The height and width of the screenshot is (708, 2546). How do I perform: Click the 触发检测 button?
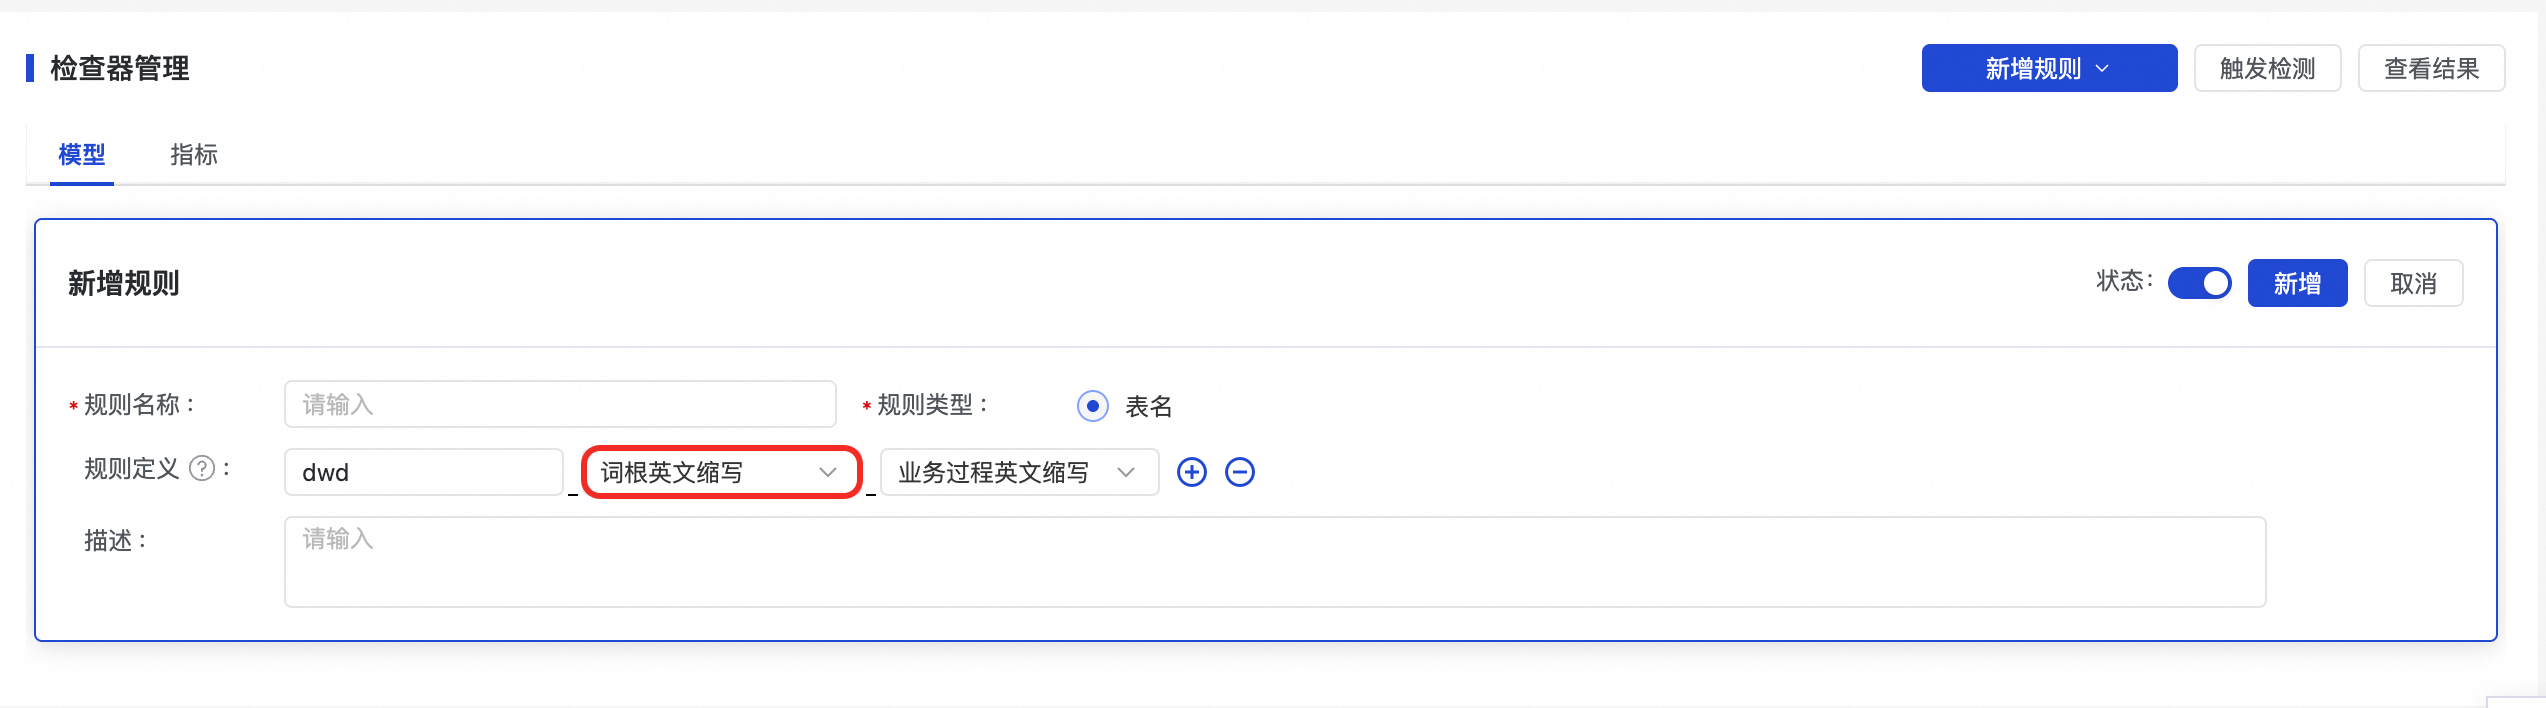point(2267,68)
